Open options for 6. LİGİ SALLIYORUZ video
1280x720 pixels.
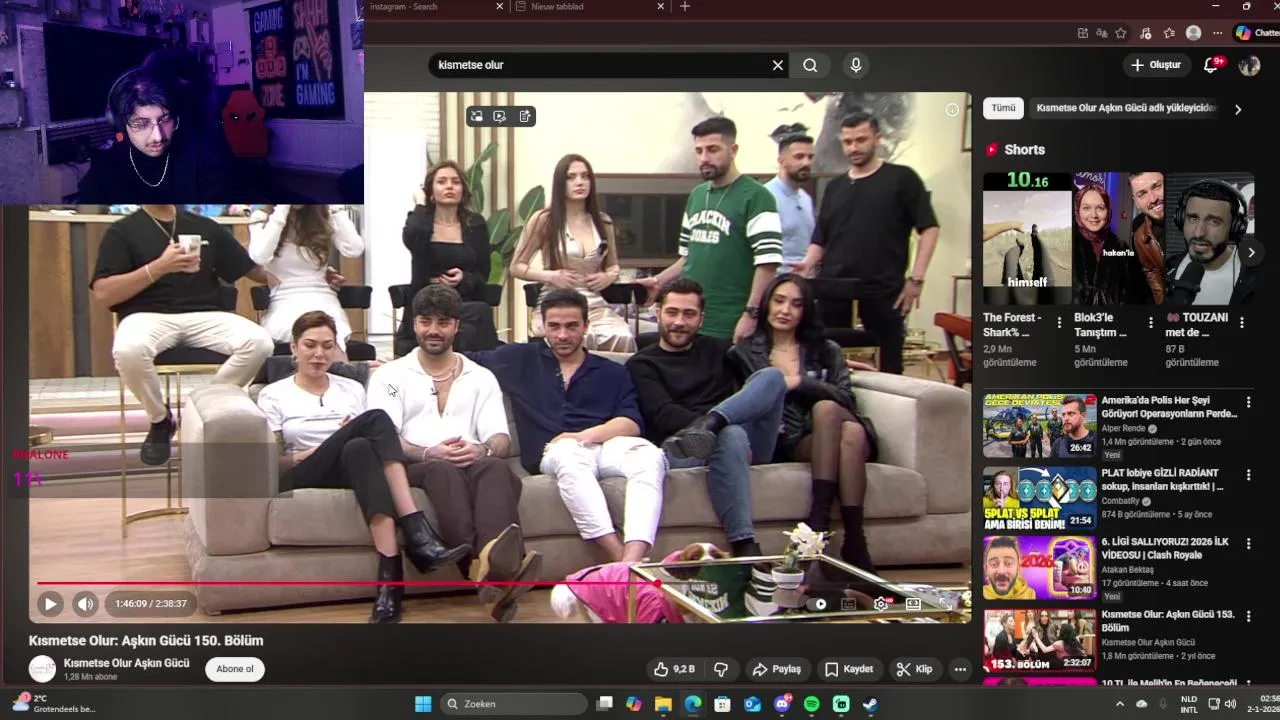[1248, 543]
